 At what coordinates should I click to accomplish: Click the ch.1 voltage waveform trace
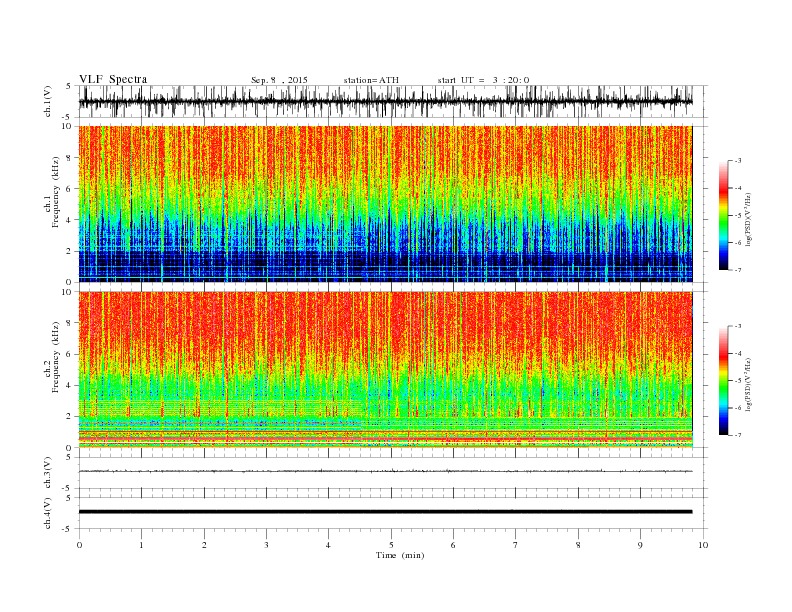pyautogui.click(x=385, y=102)
